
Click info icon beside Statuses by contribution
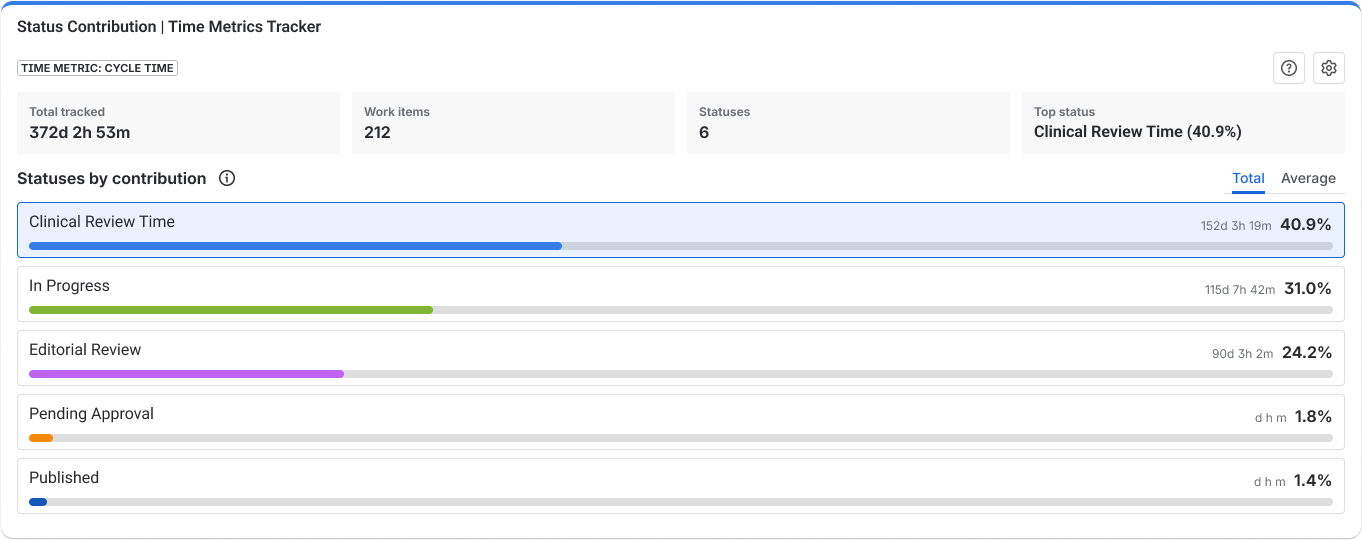227,178
